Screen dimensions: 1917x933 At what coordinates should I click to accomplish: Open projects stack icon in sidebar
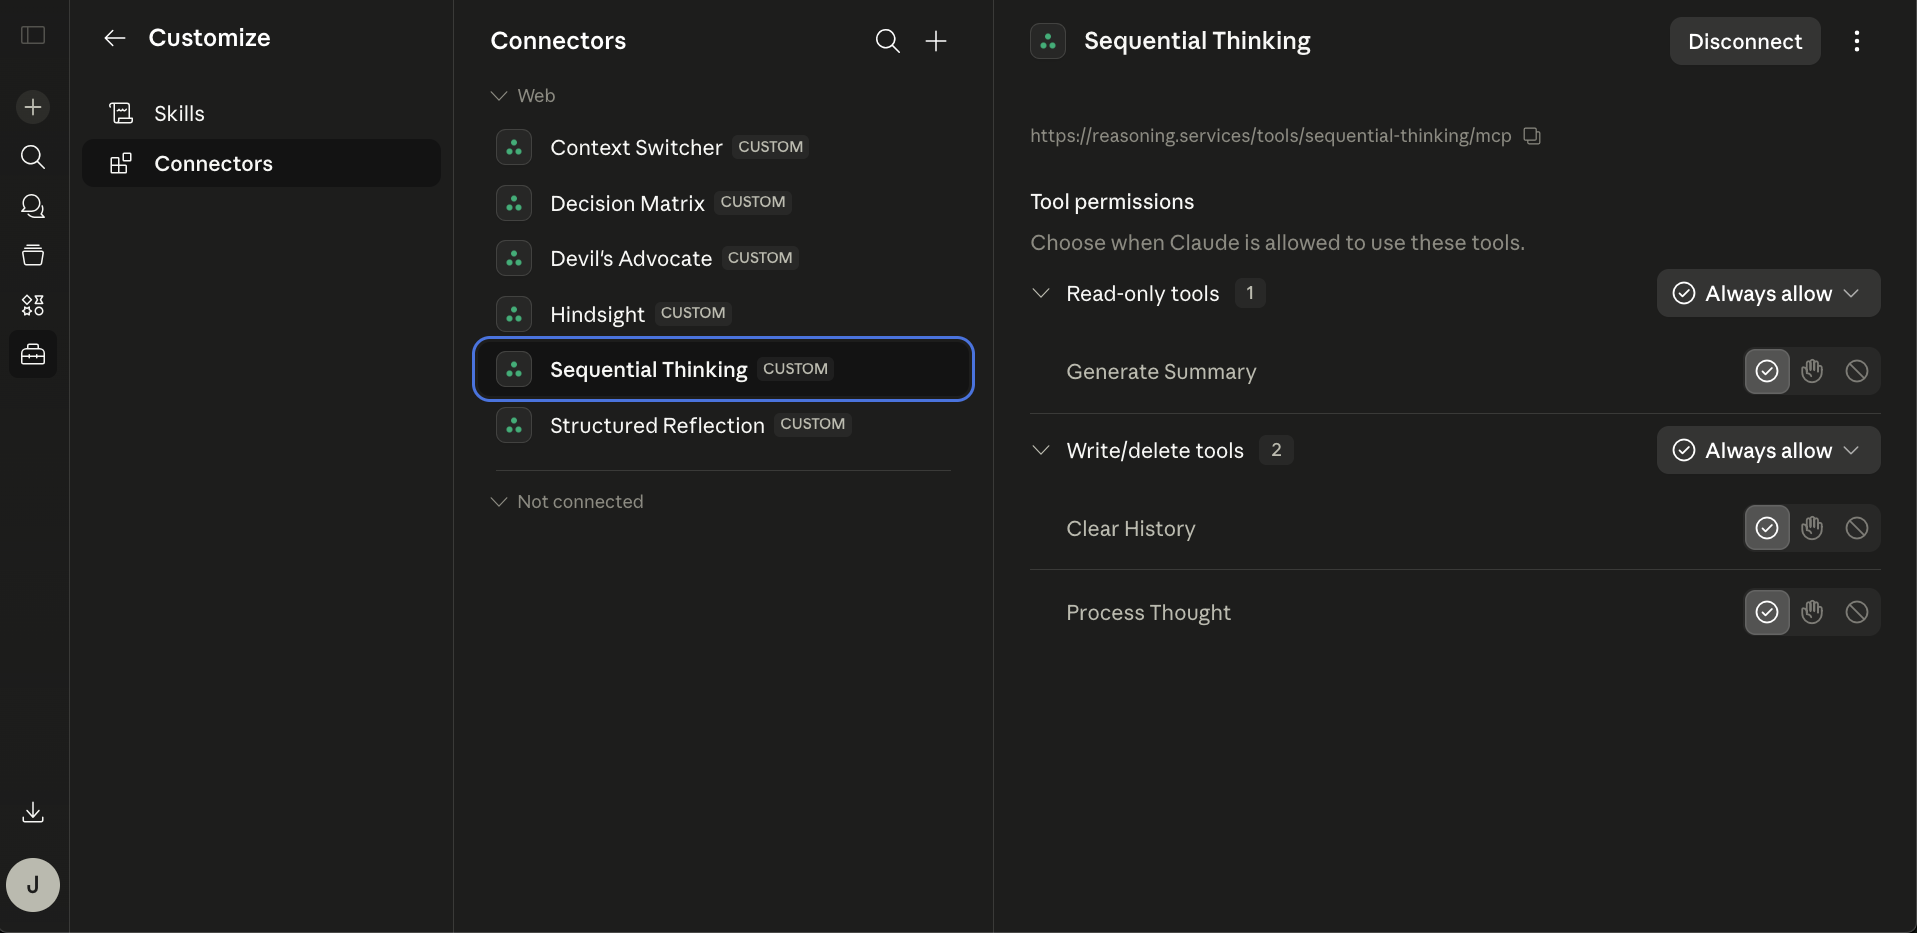(x=33, y=255)
